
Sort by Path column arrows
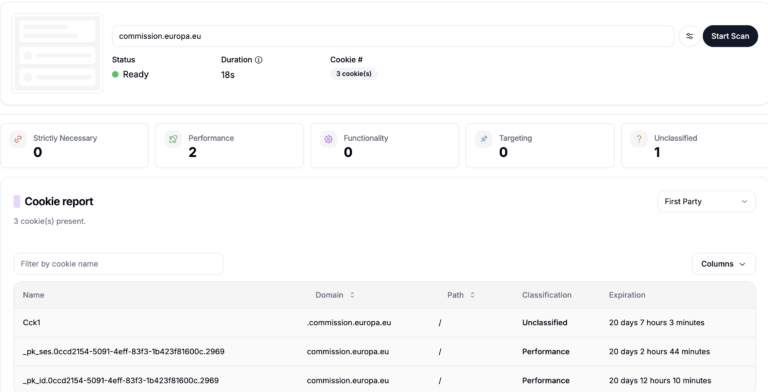(x=472, y=295)
